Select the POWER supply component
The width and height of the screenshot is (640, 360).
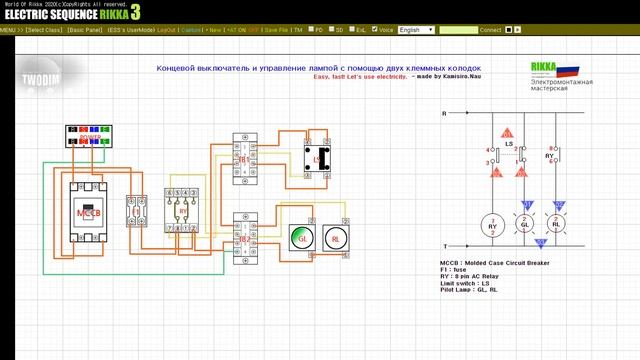pos(89,136)
